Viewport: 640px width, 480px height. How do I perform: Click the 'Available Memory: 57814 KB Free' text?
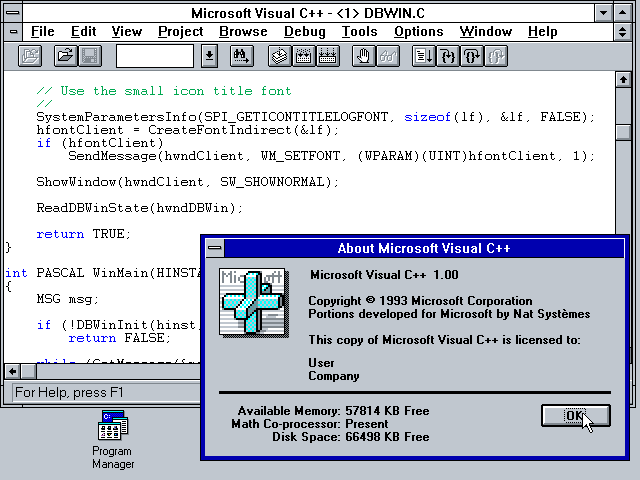[333, 411]
